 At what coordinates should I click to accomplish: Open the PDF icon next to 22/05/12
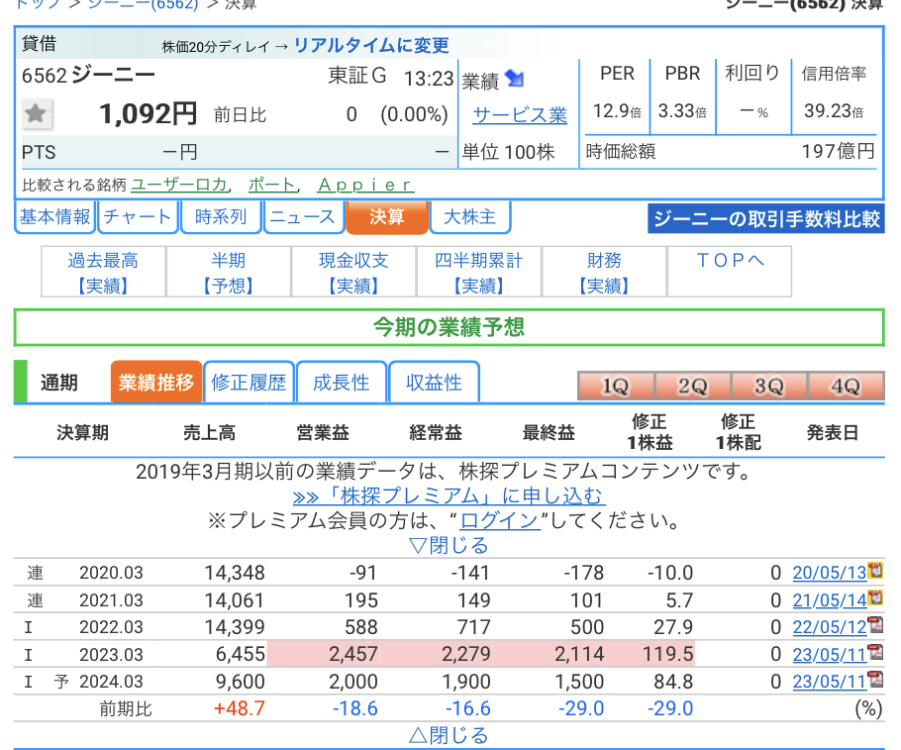[x=875, y=625]
